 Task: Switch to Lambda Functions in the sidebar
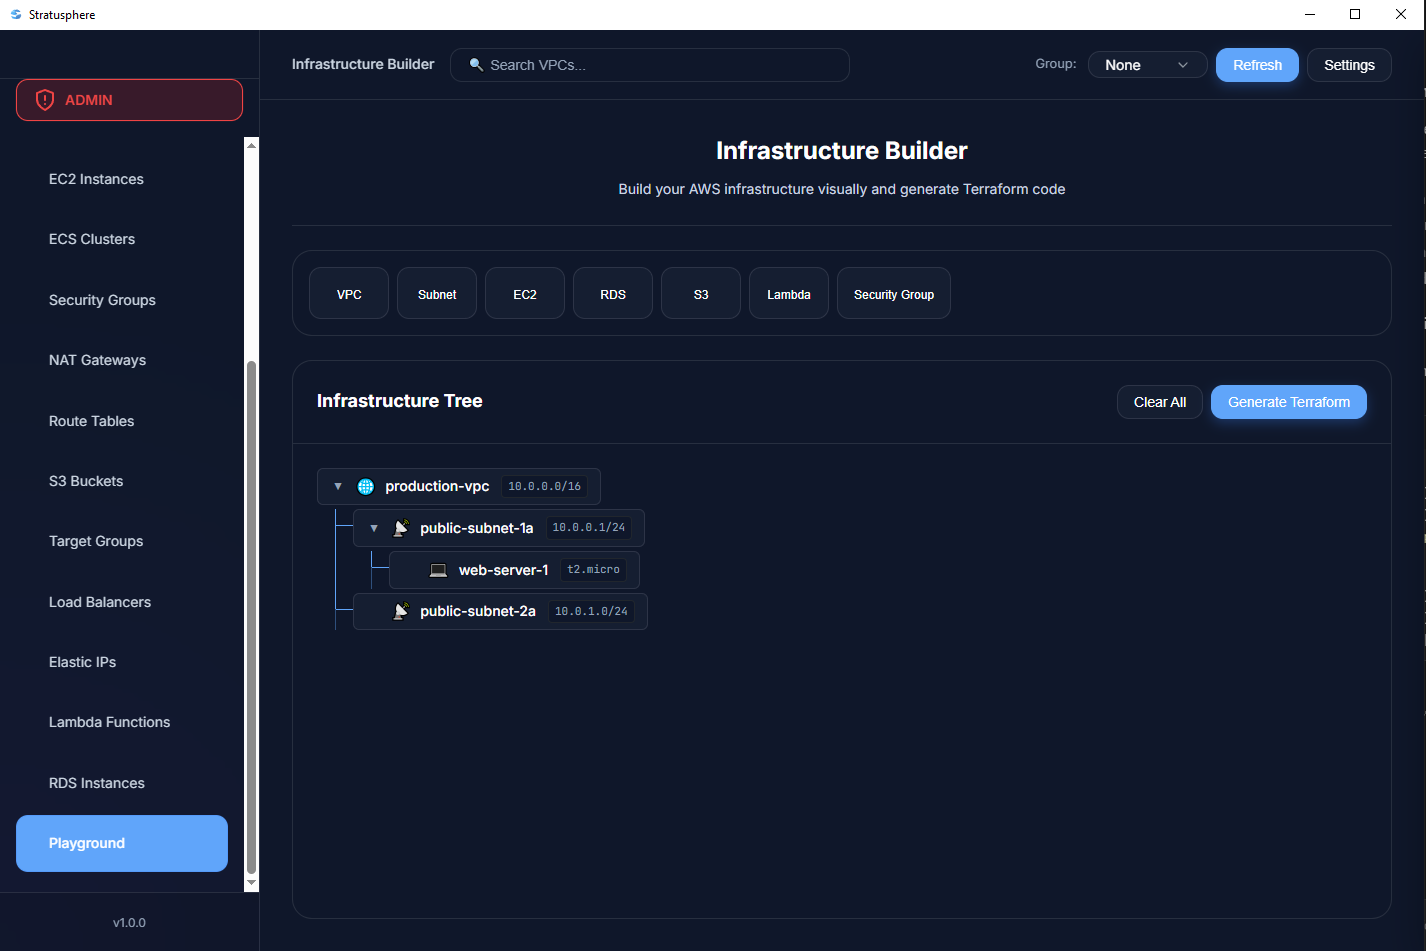point(109,721)
